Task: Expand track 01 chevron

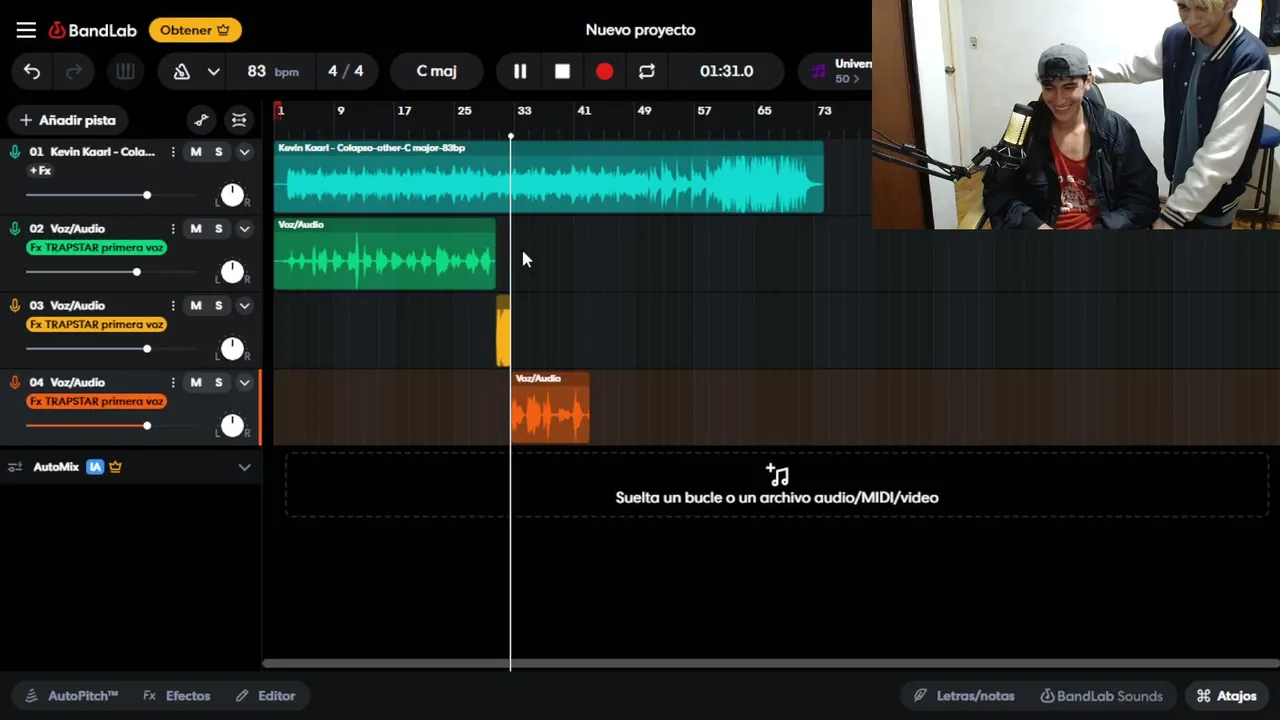Action: point(244,152)
